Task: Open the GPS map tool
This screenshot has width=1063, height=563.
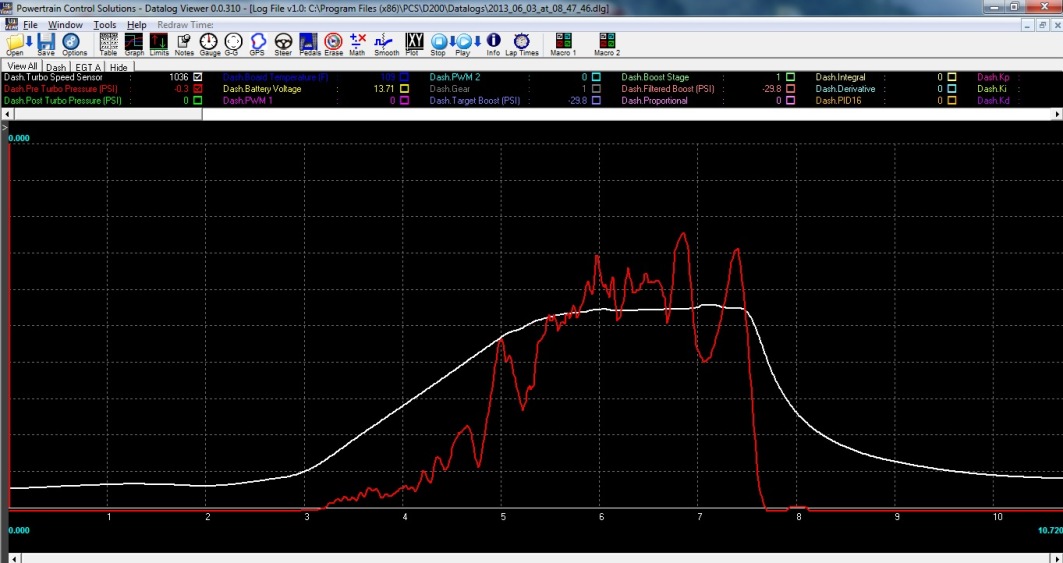Action: tap(257, 44)
